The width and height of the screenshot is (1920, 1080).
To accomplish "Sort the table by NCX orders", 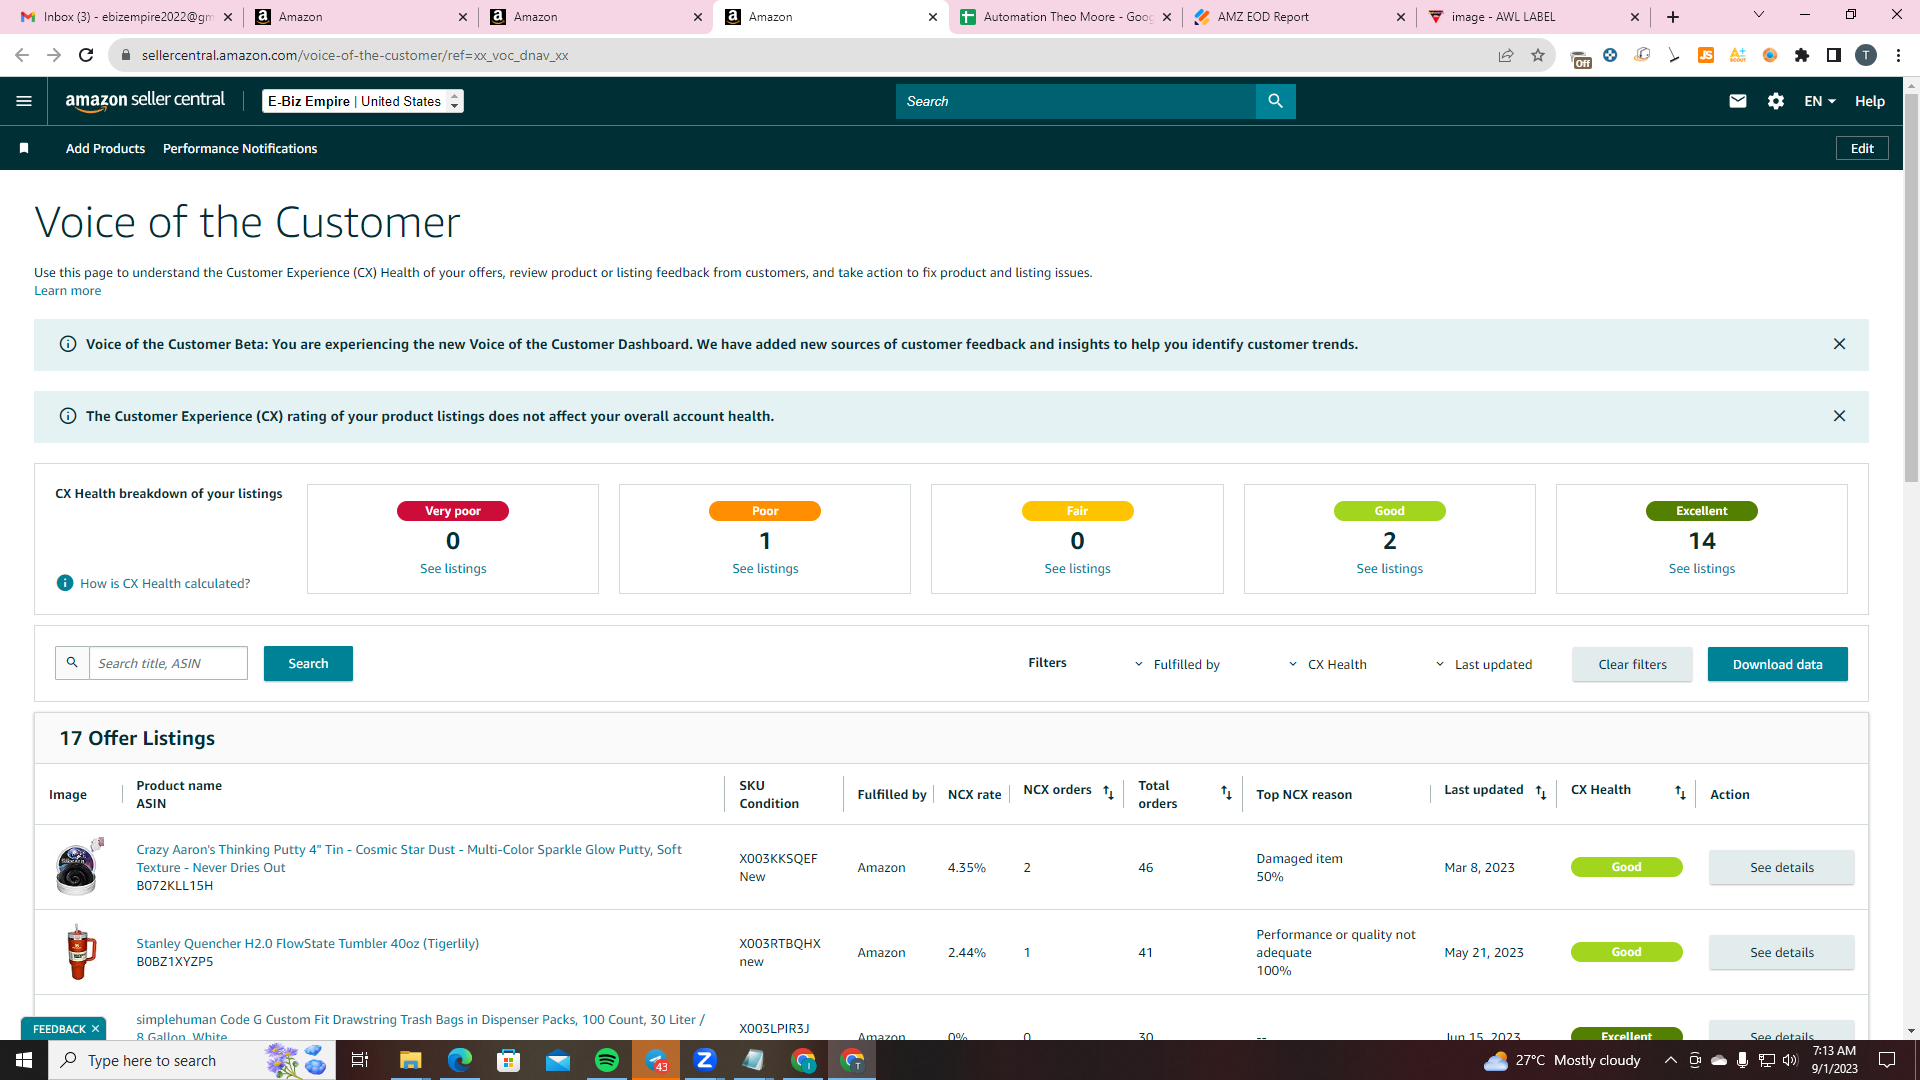I will [1108, 792].
